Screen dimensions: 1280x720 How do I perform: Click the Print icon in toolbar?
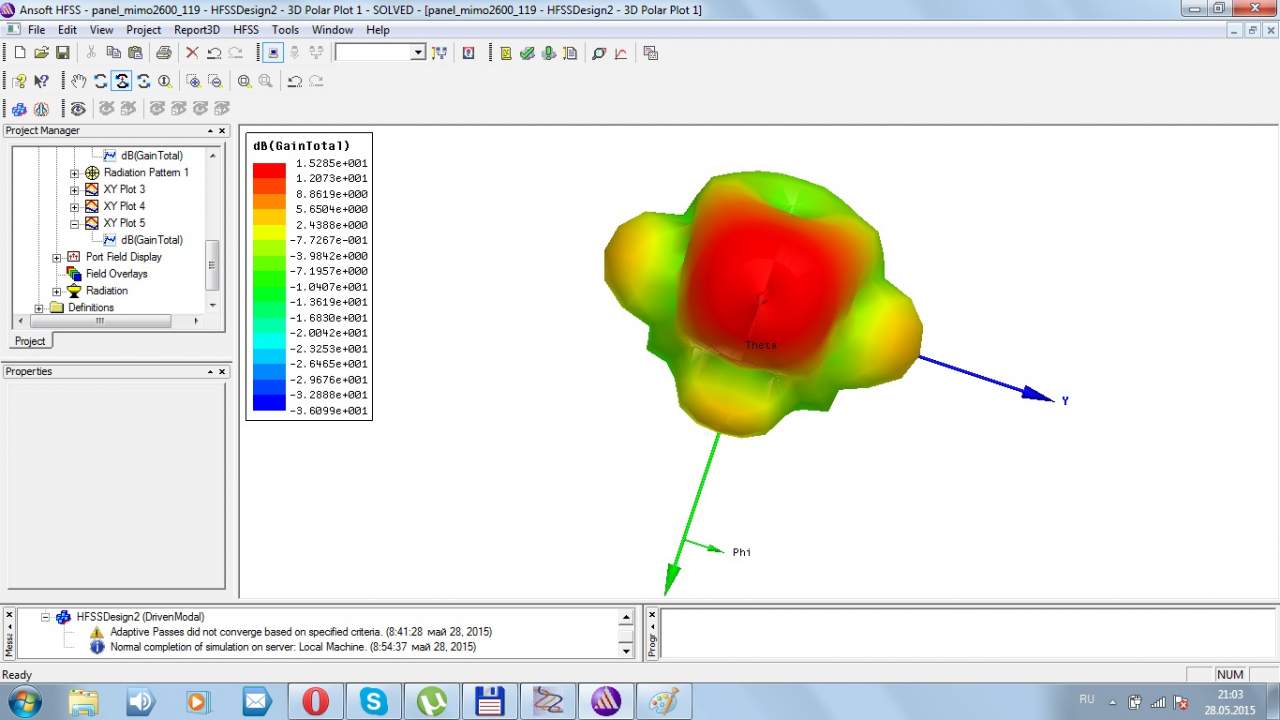point(163,53)
